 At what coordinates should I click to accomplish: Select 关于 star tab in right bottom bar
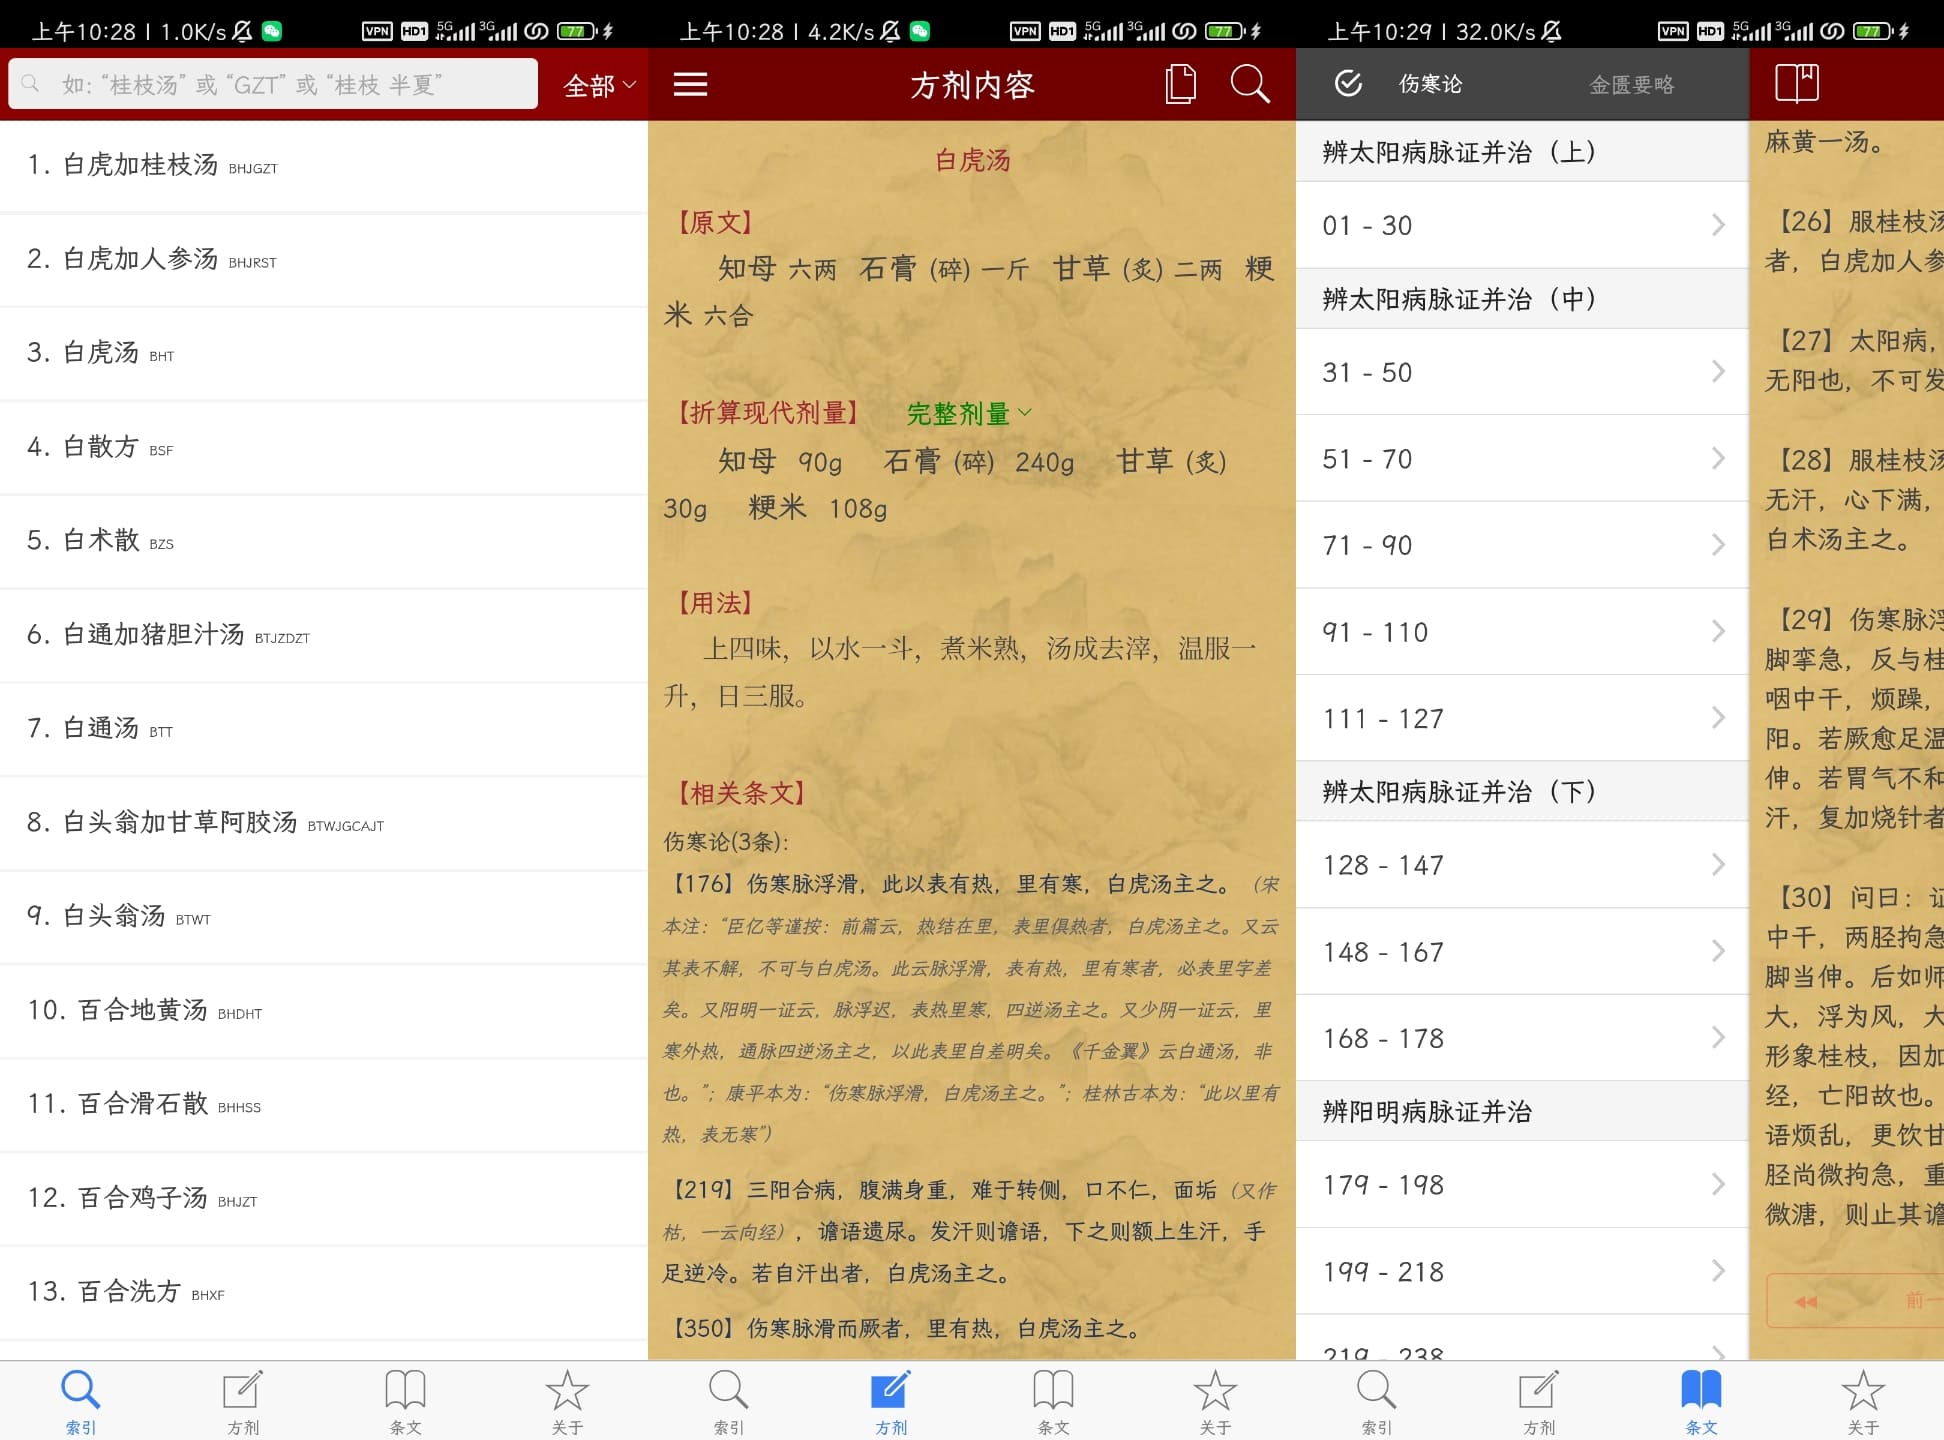click(1863, 1402)
